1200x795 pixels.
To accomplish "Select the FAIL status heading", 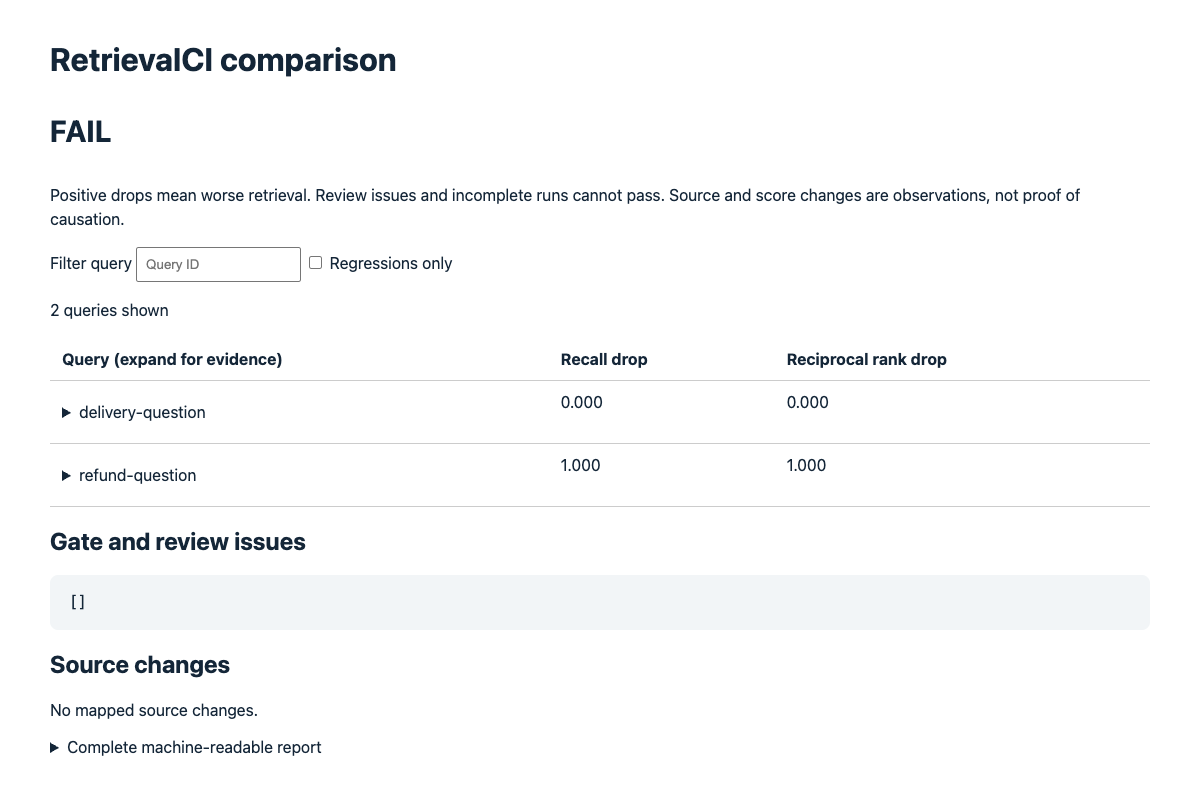I will tap(81, 132).
